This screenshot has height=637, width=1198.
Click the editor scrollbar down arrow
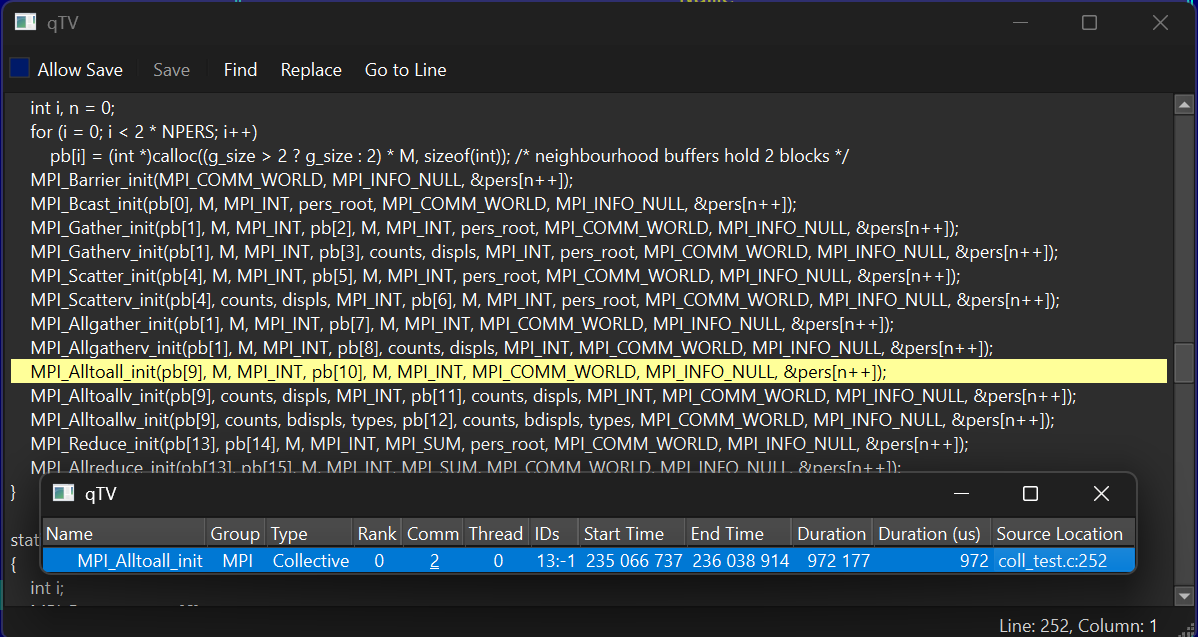pyautogui.click(x=1184, y=596)
